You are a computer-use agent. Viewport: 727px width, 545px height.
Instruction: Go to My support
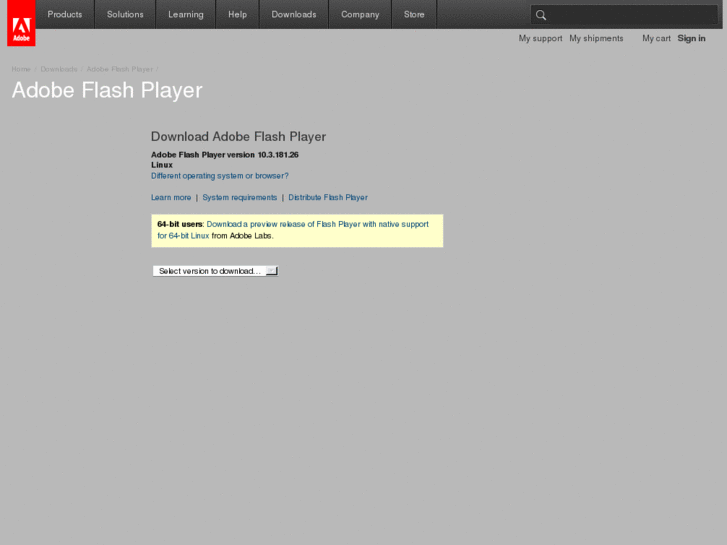pos(540,38)
